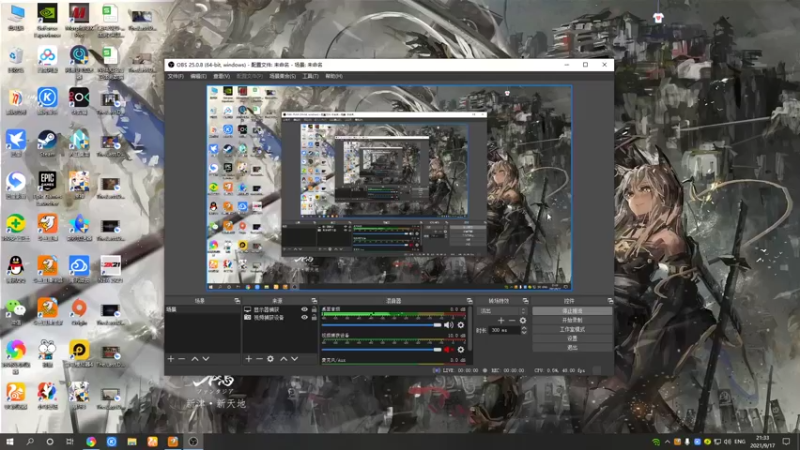Open source properties gear icon

pyautogui.click(x=270, y=359)
